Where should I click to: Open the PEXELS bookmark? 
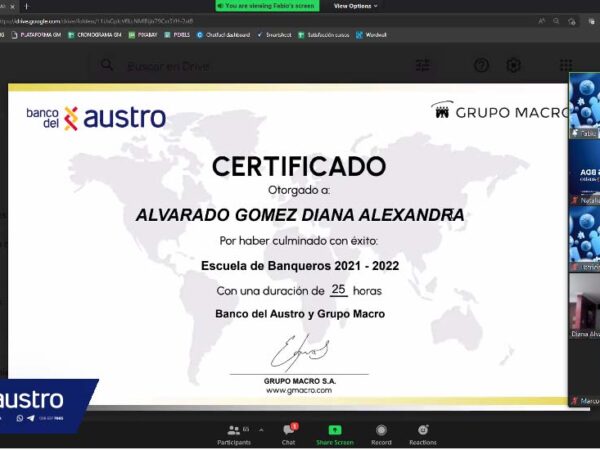point(177,35)
